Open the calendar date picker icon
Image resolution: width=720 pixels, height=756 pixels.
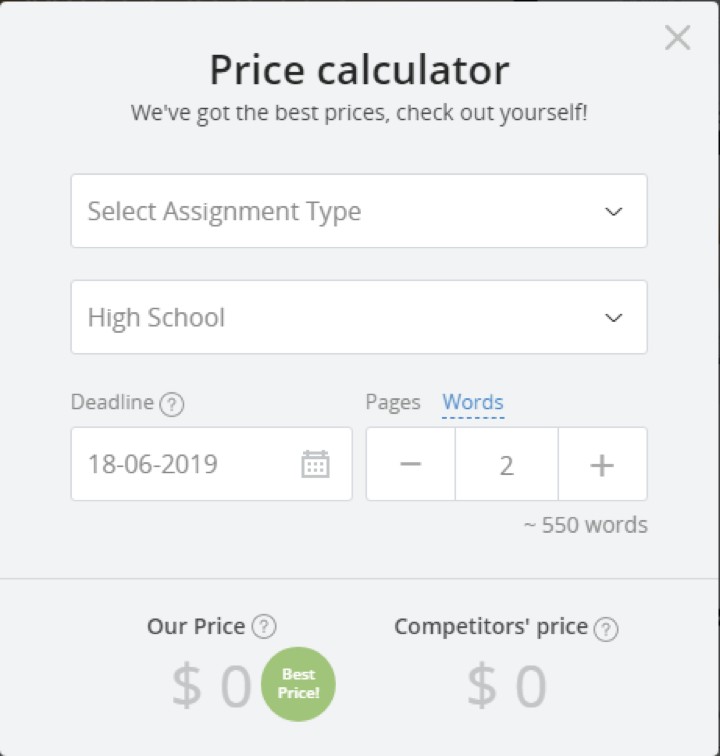click(315, 464)
